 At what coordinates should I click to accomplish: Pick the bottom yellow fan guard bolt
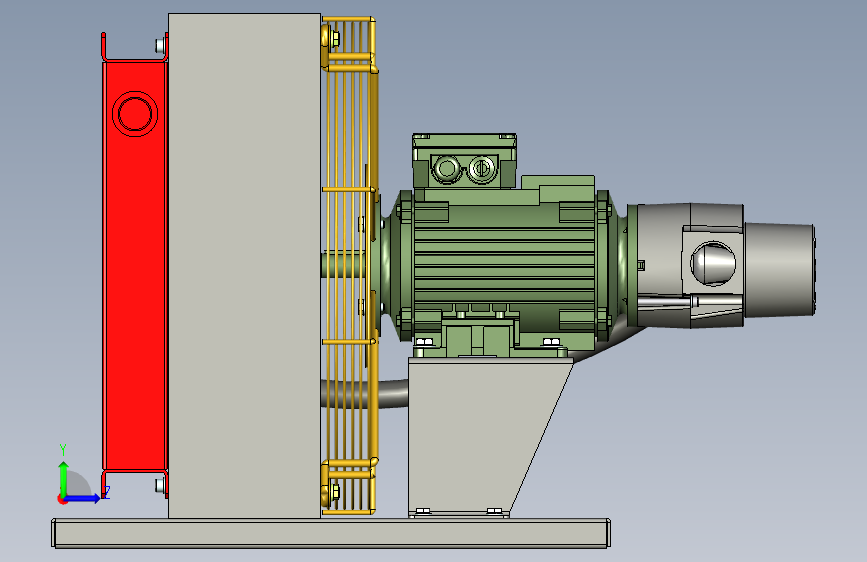click(335, 491)
